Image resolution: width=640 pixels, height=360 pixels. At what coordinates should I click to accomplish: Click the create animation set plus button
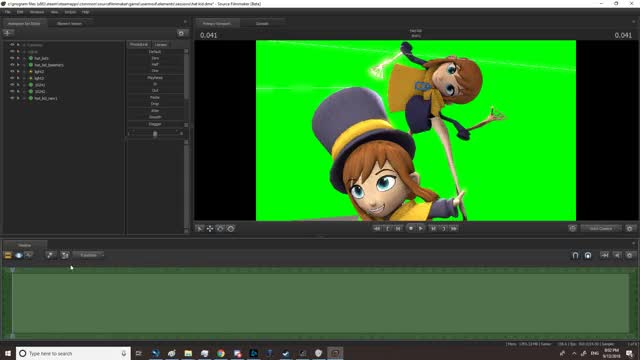click(8, 33)
